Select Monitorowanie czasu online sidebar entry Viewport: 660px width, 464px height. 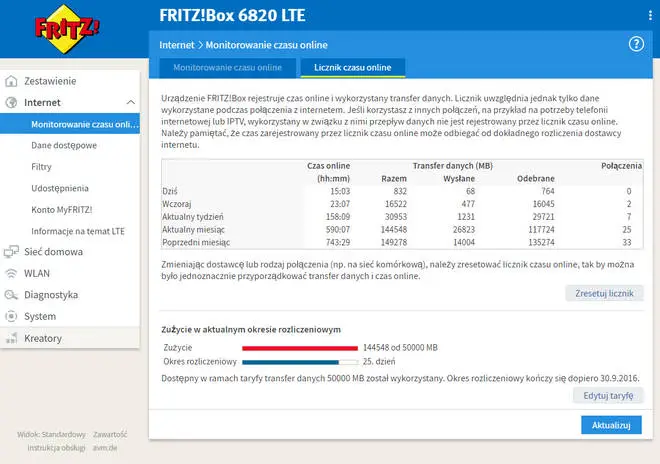point(70,124)
